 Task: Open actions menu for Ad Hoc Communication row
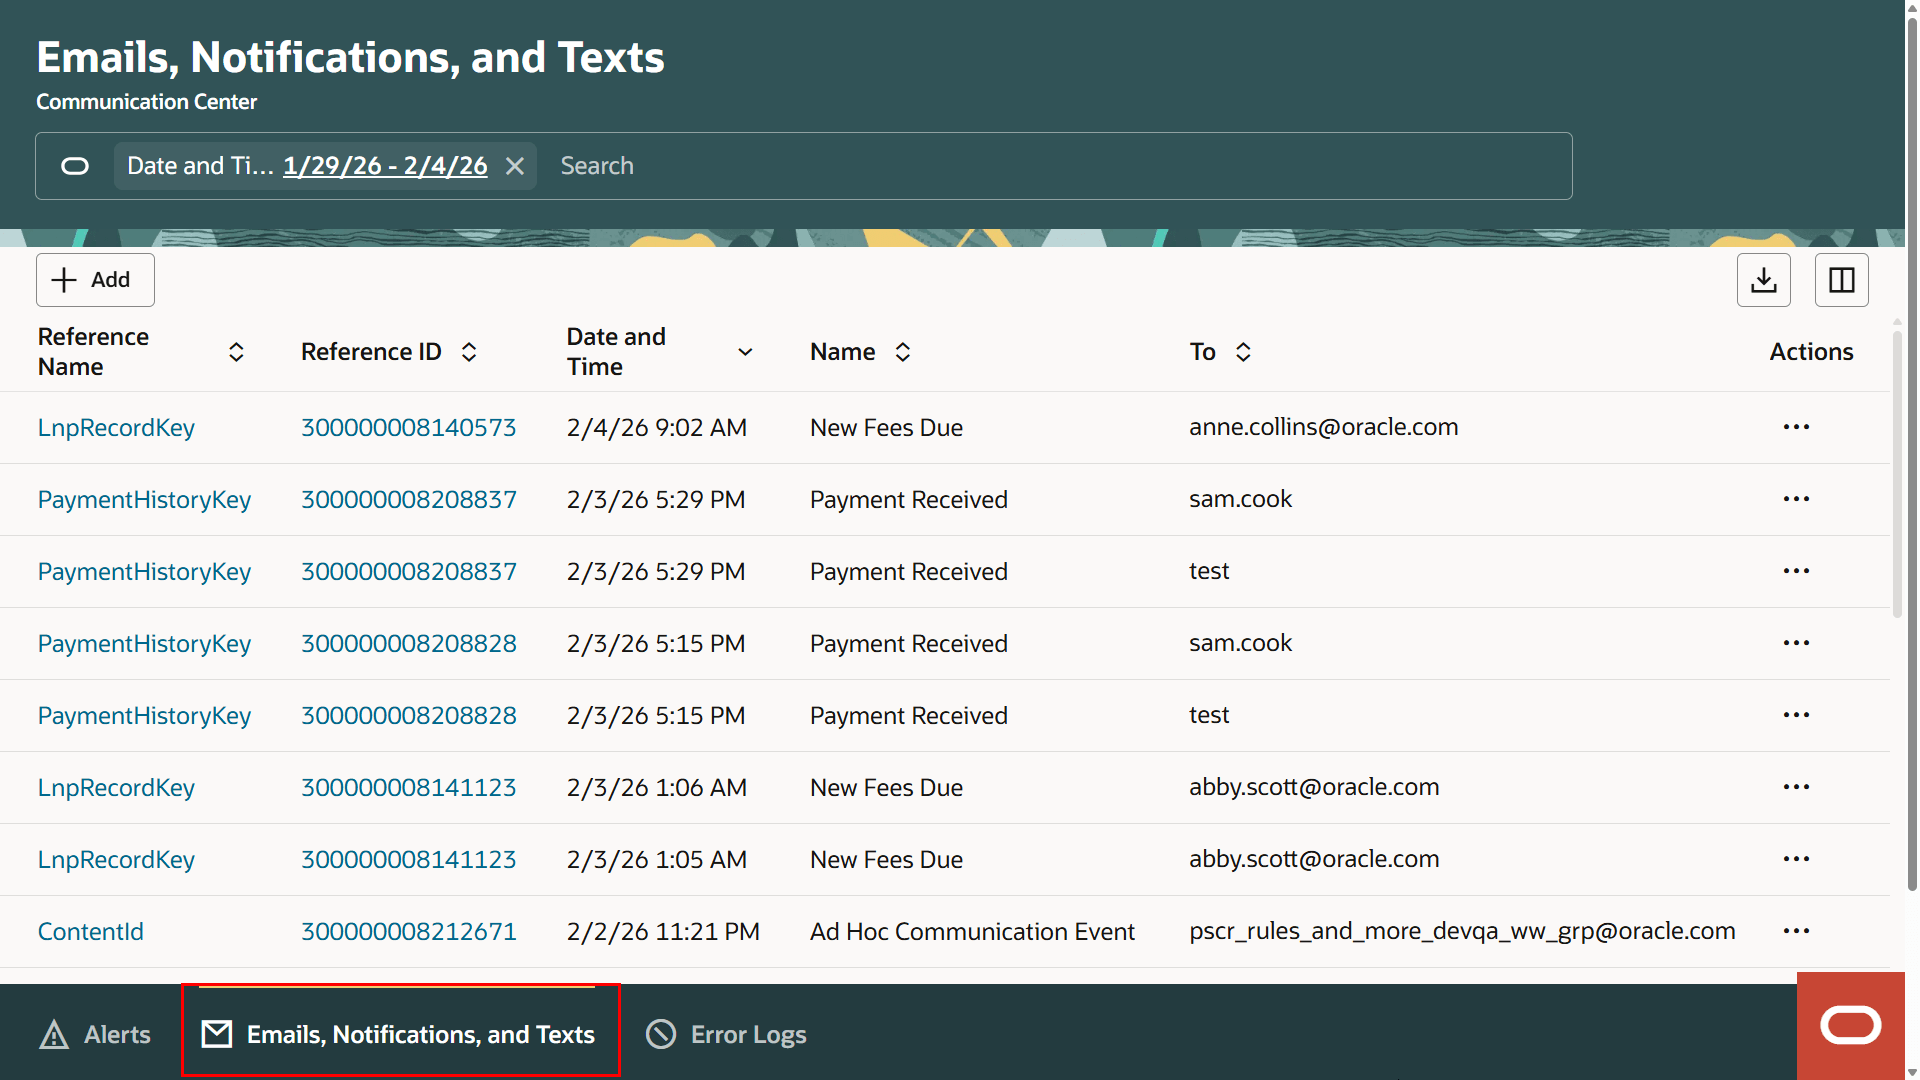[1796, 931]
